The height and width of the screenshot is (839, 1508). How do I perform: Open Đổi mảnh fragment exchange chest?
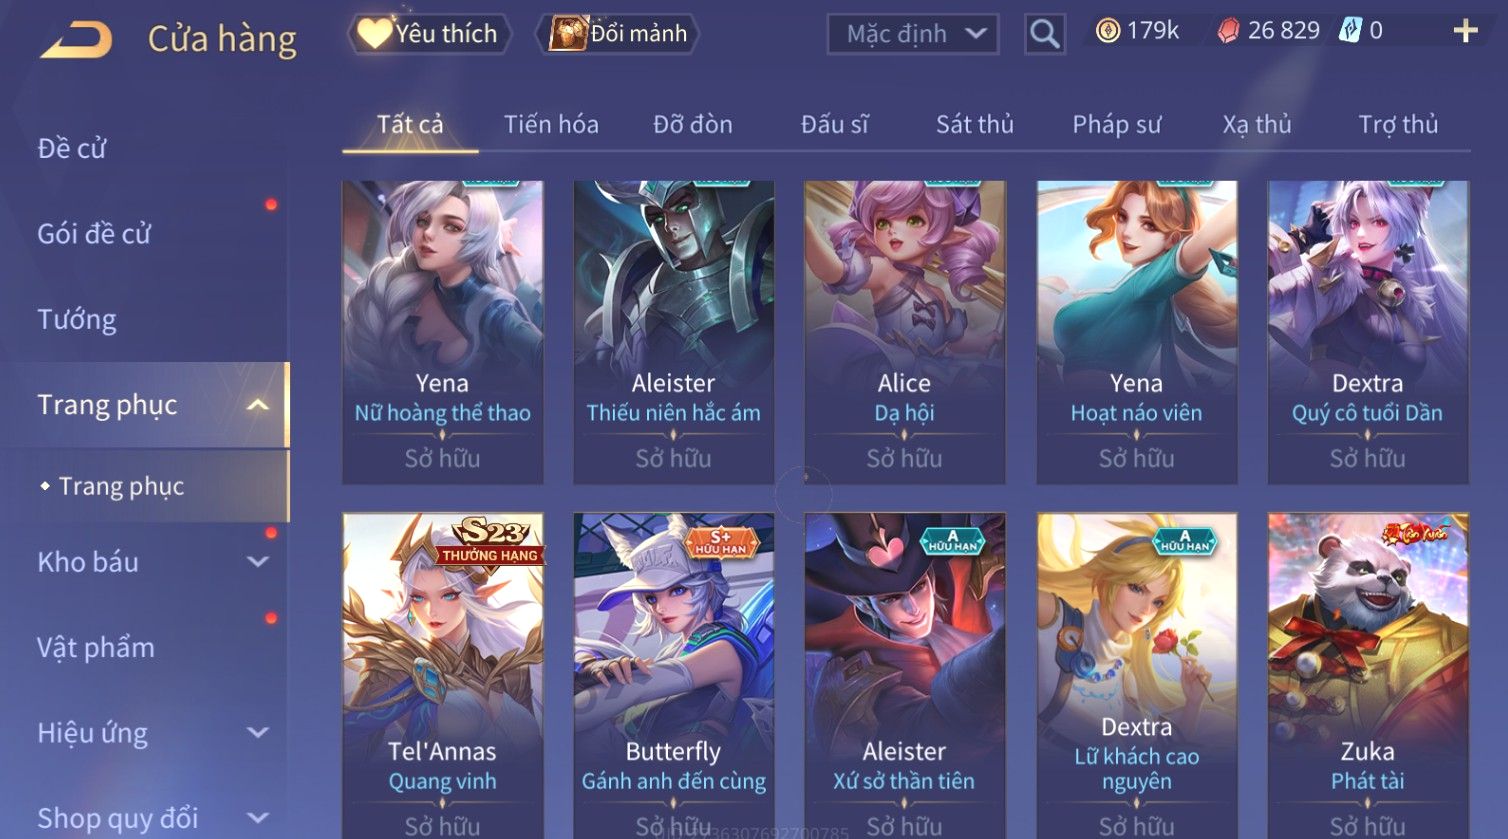click(x=617, y=34)
